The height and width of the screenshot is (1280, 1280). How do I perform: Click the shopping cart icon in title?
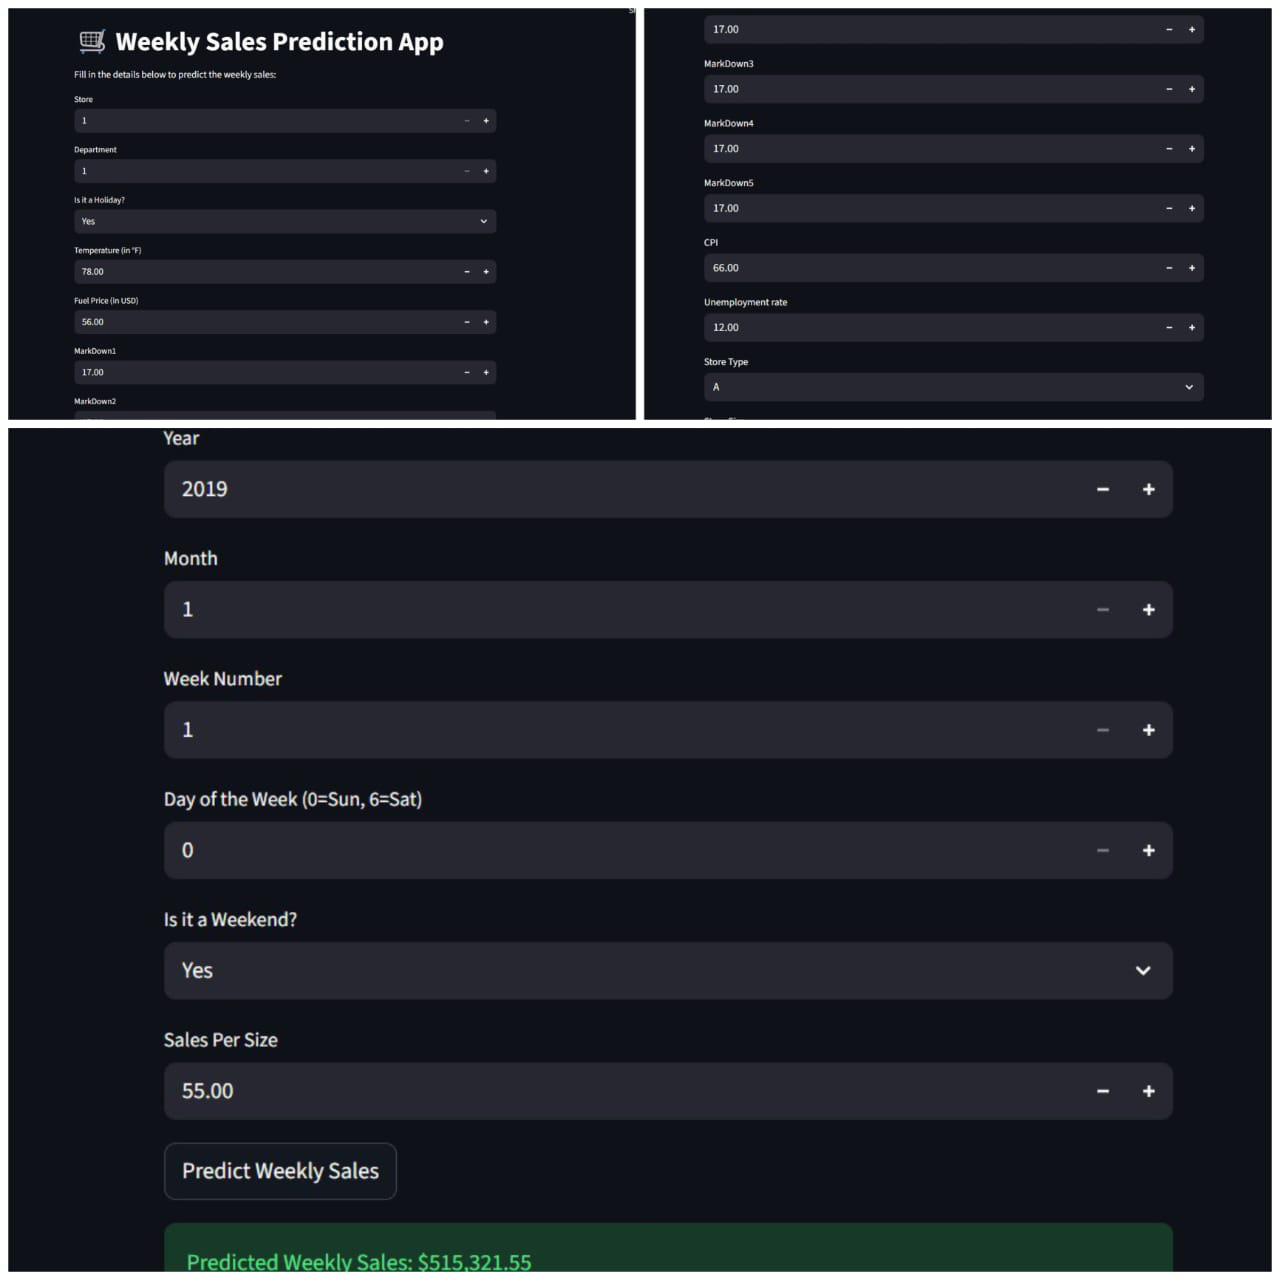click(92, 41)
